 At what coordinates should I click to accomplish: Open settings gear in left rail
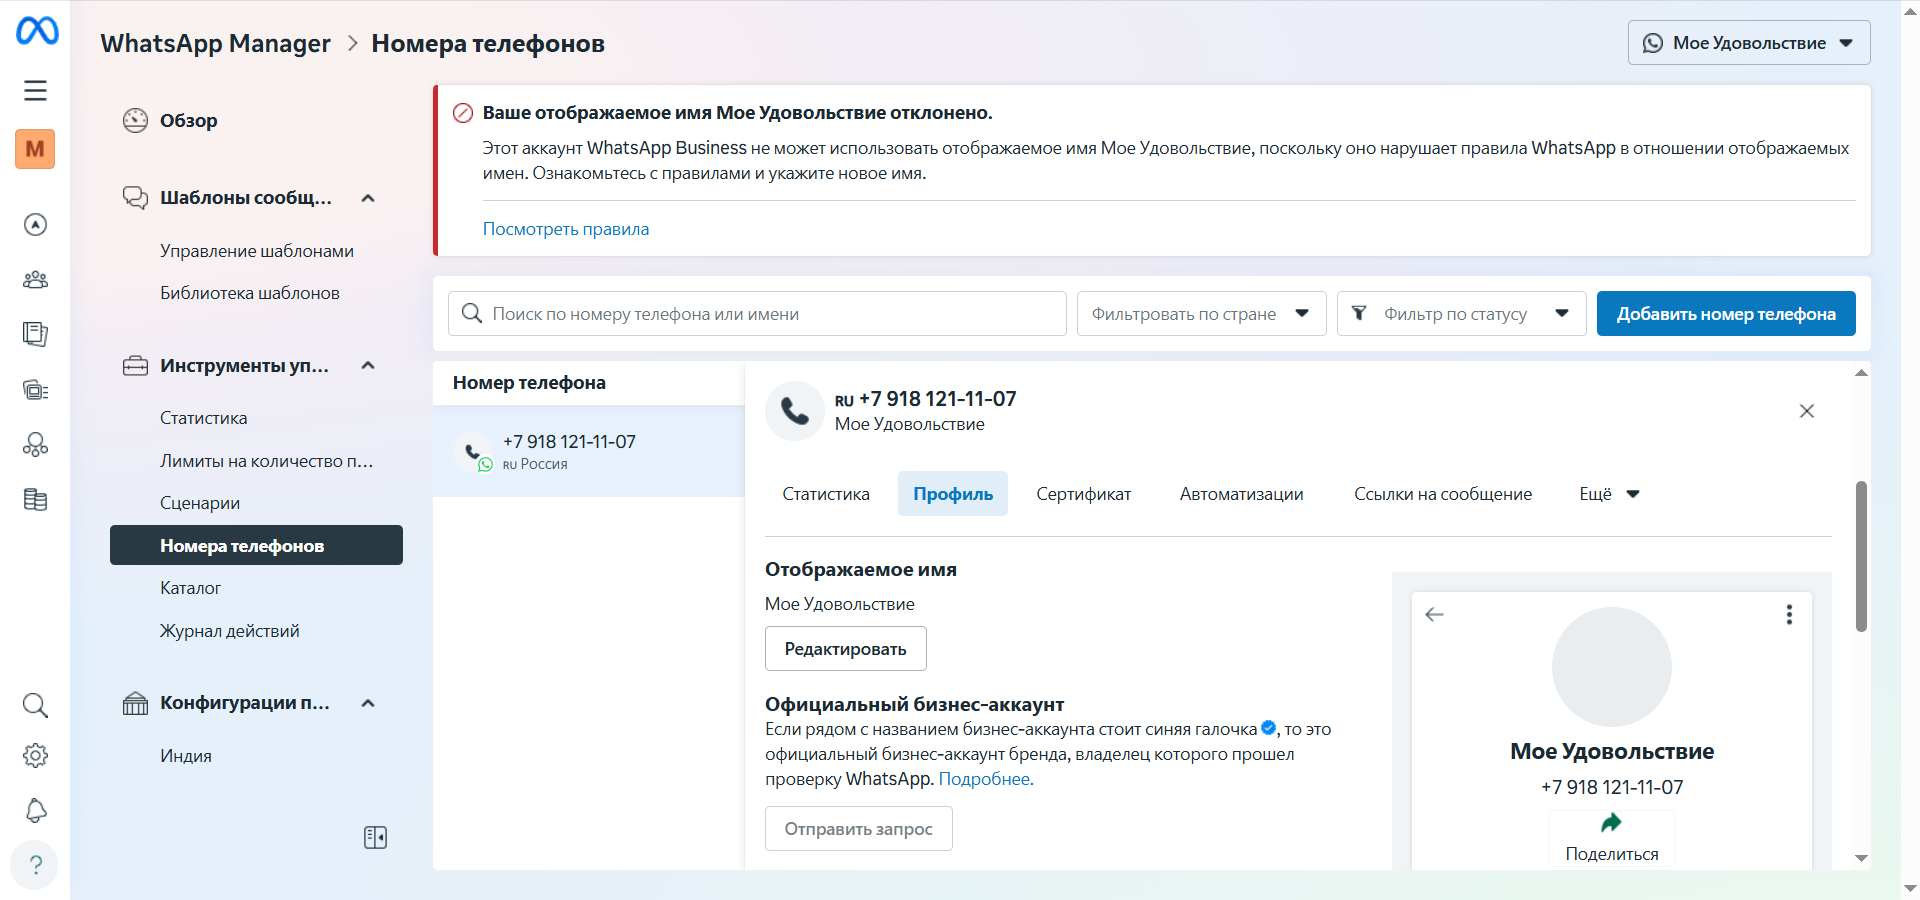[35, 756]
